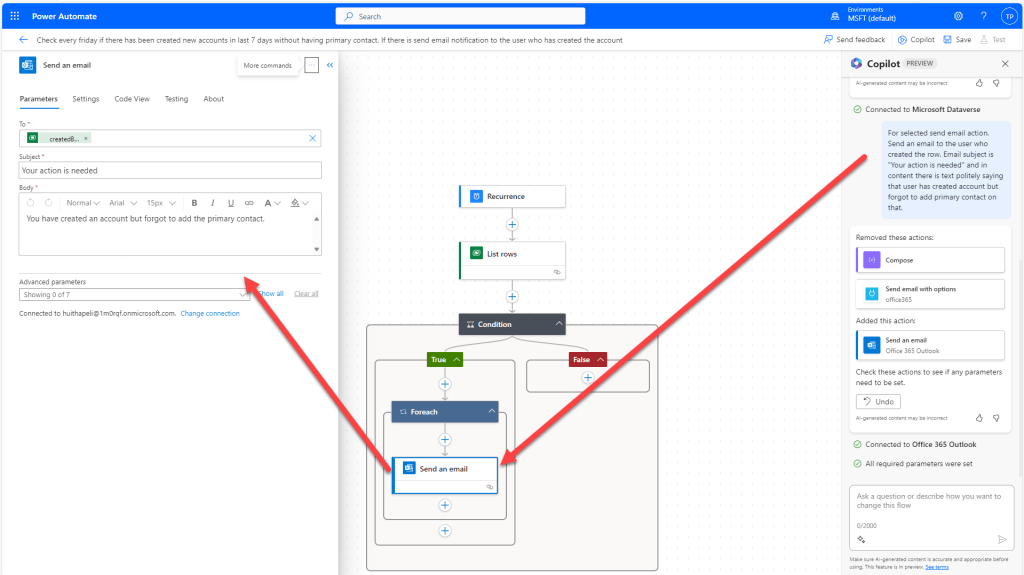Expand the Advanced parameters dropdown

tap(243, 294)
